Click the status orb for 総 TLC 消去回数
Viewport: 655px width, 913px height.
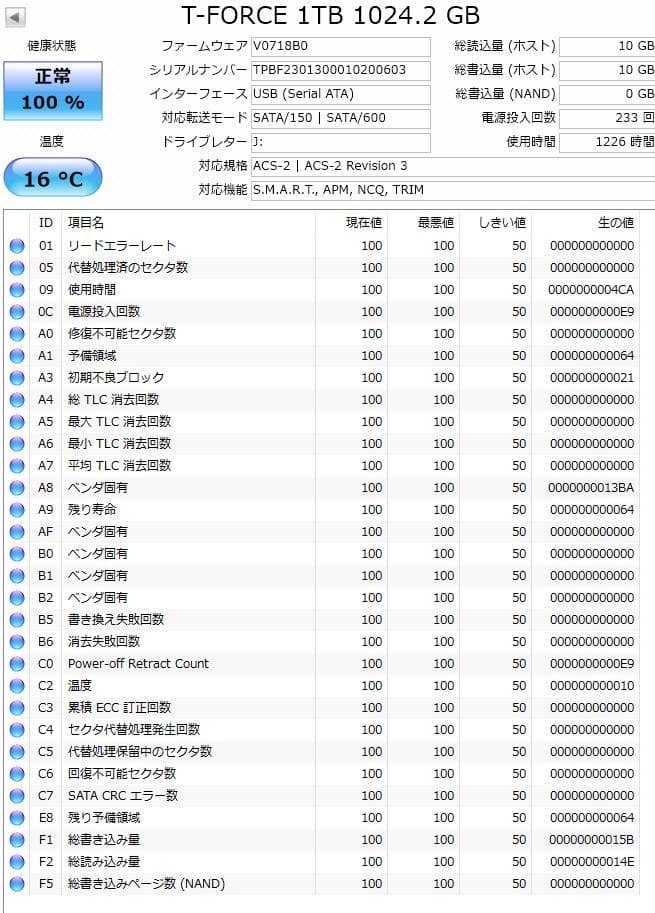pyautogui.click(x=17, y=400)
